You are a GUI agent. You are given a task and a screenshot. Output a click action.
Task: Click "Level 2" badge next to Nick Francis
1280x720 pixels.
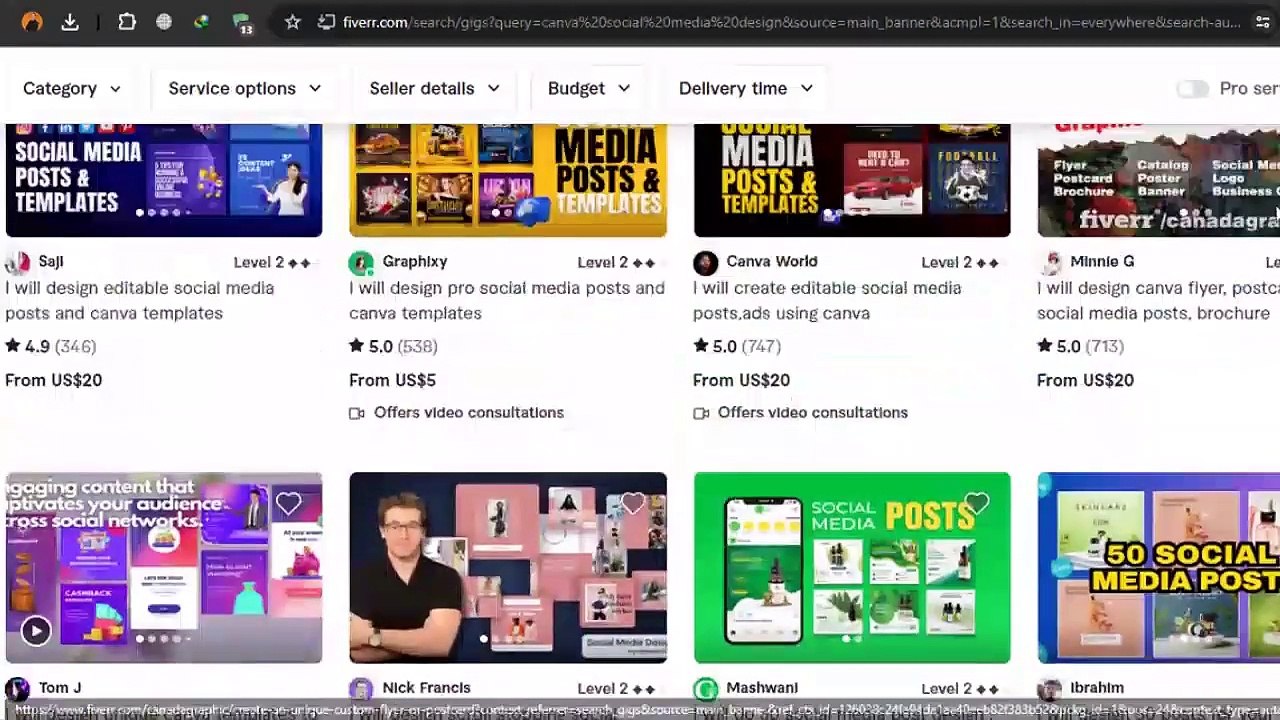(616, 689)
